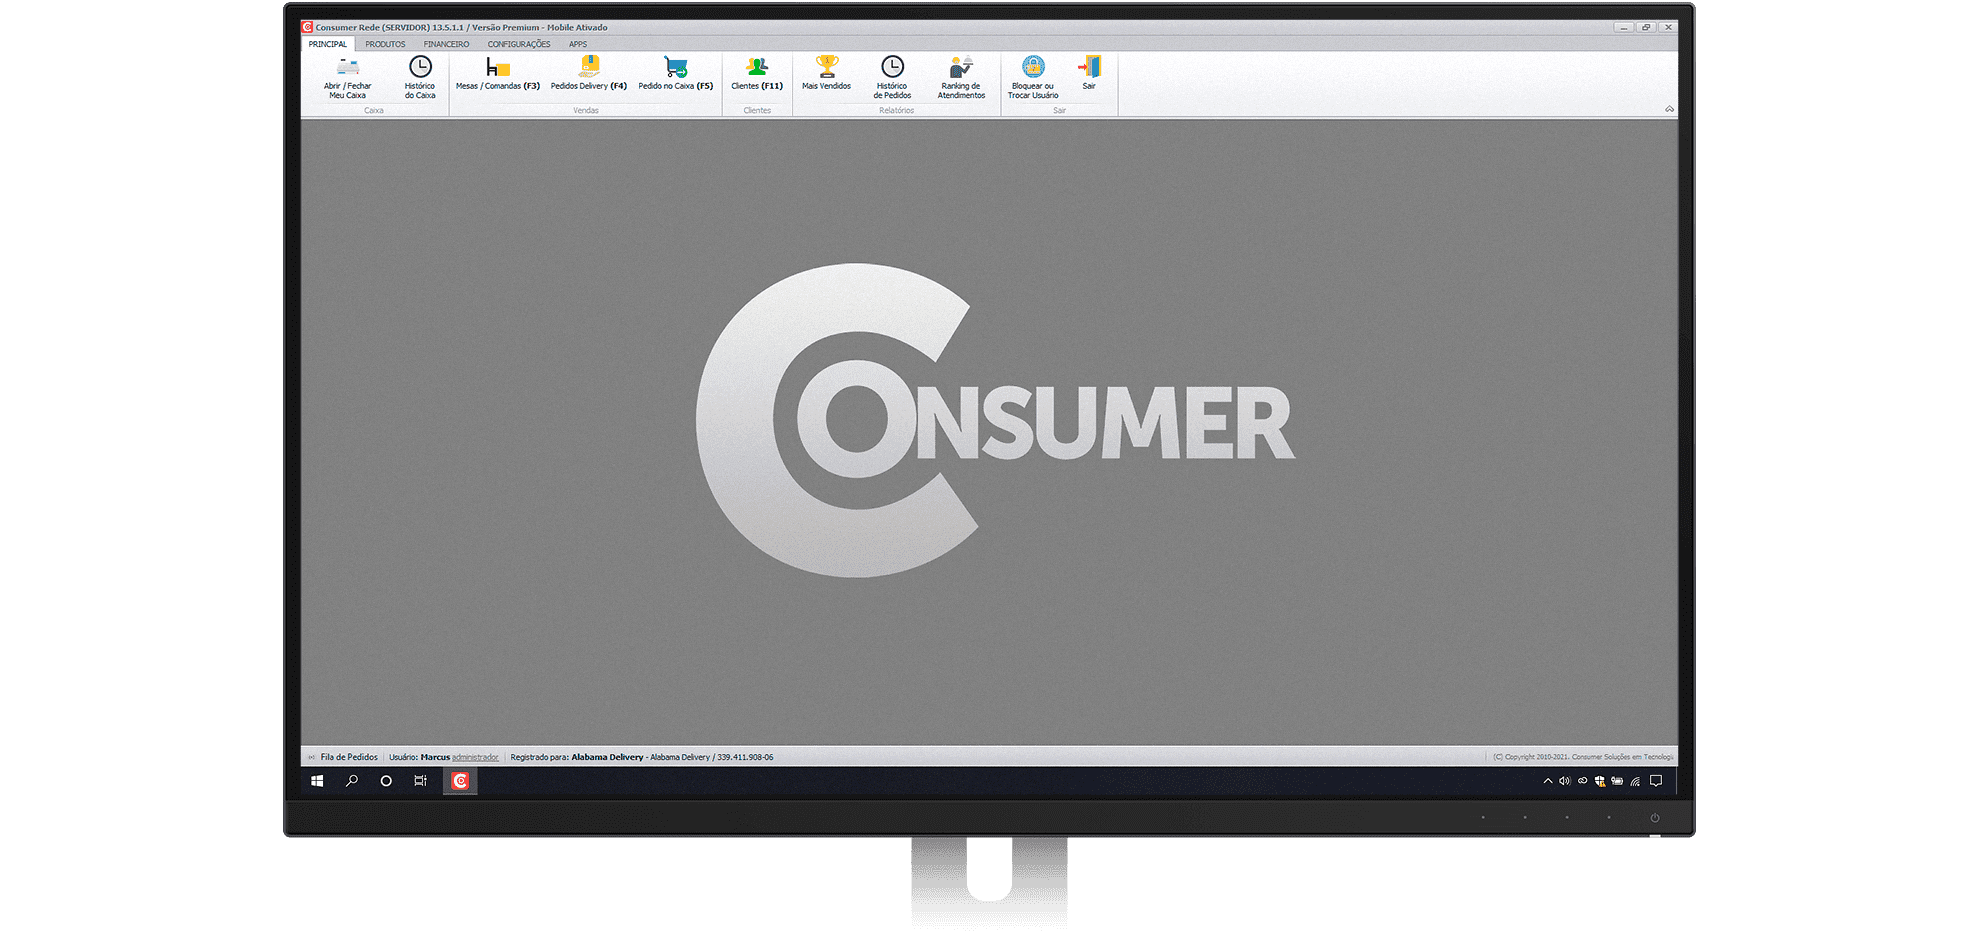
Task: Switch to the PRINCIPAL tab
Action: click(327, 44)
